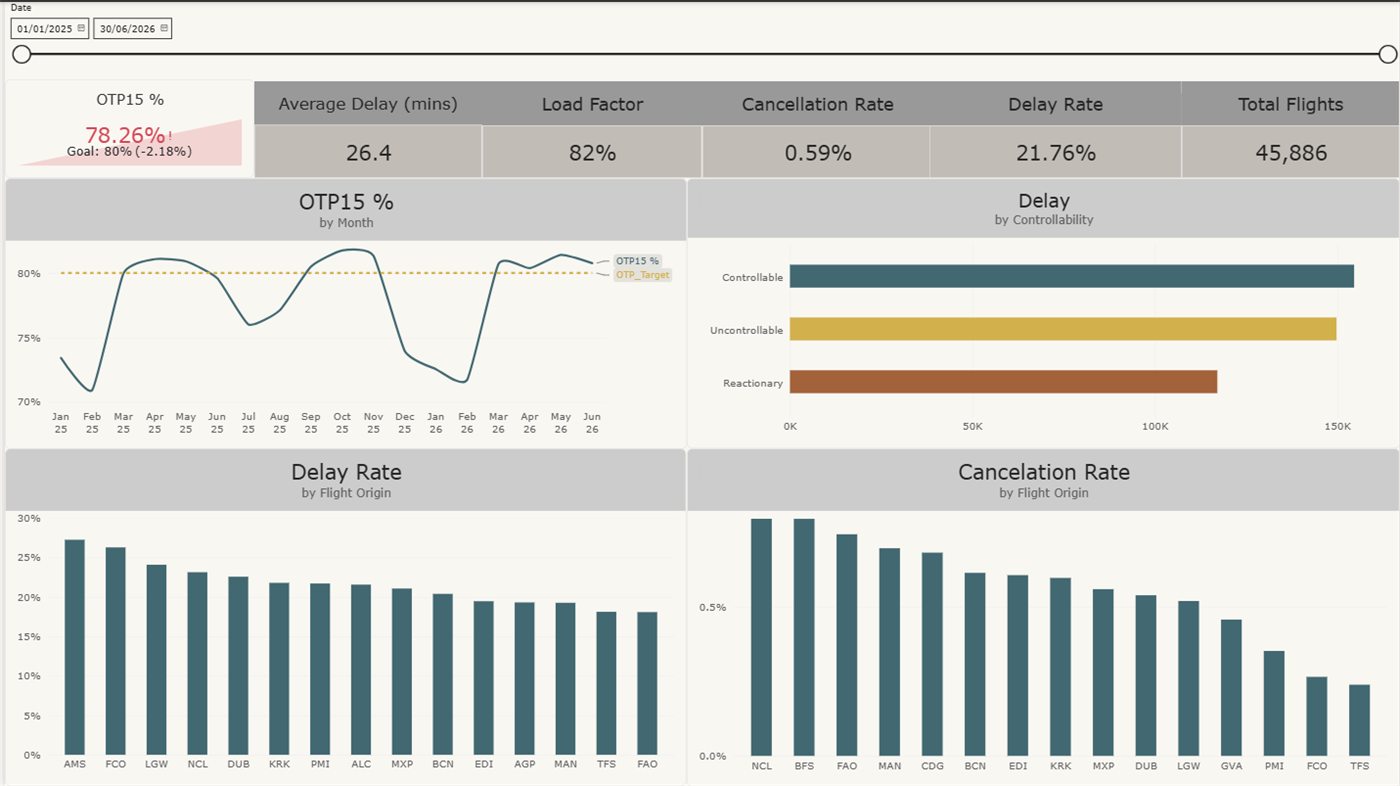Select the KRK bar in Delay Rate chart
Screen dimensions: 1400x786
pos(279,669)
